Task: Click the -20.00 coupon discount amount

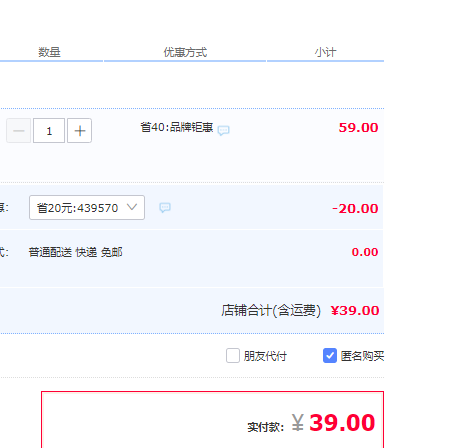Action: [x=355, y=209]
